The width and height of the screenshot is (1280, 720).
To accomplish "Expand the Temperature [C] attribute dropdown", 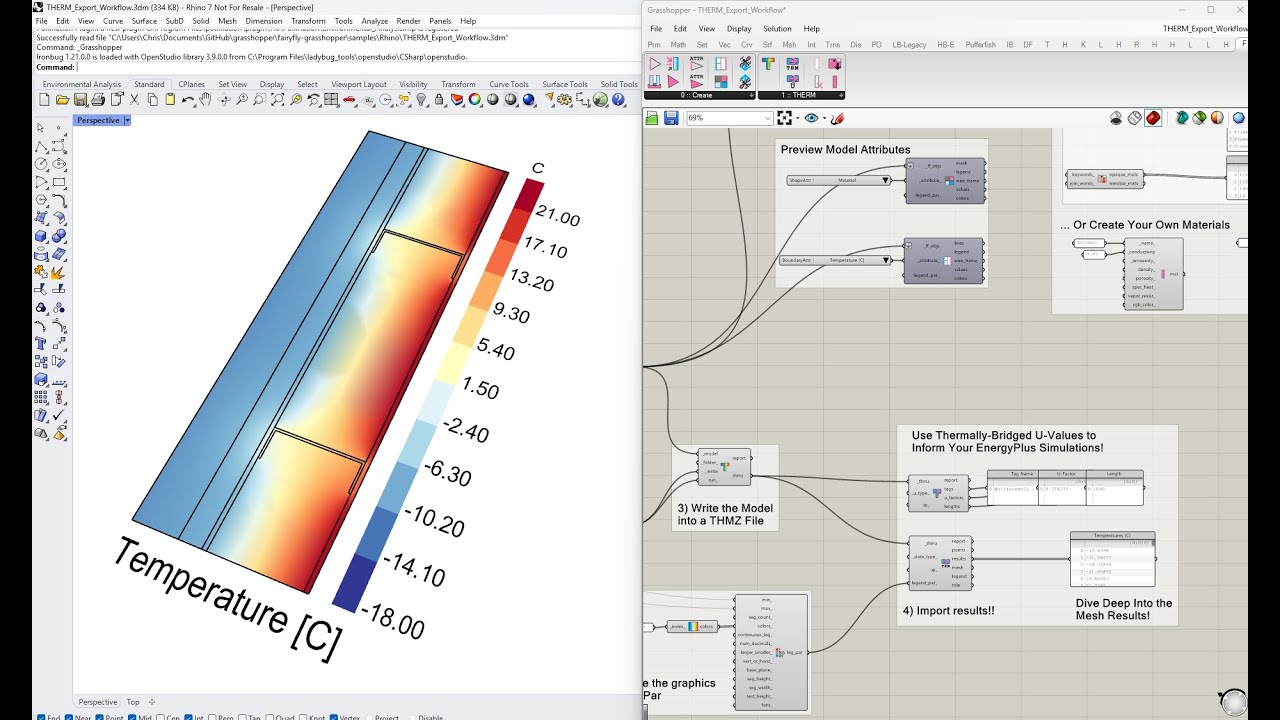I will (x=886, y=260).
